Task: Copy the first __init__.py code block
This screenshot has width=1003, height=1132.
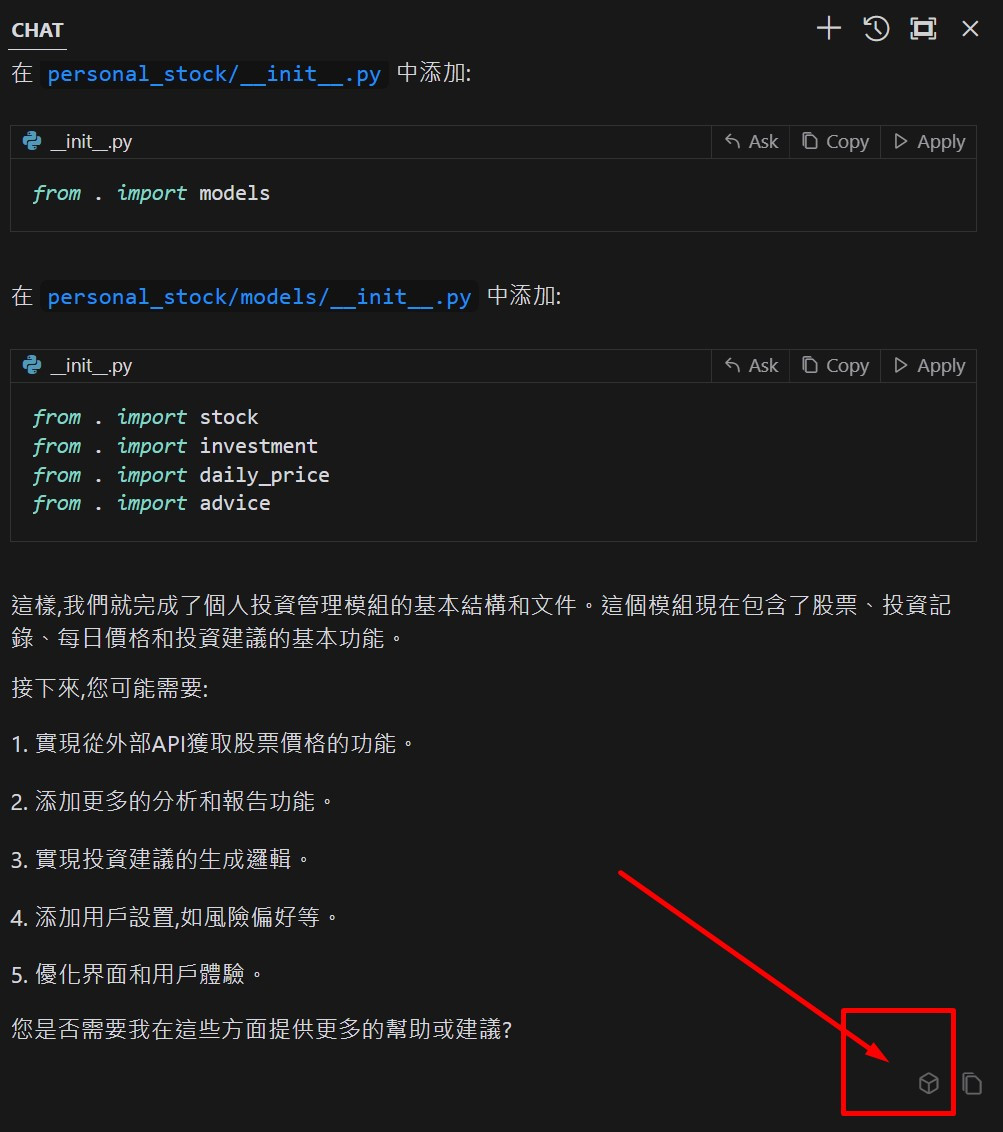Action: [835, 142]
